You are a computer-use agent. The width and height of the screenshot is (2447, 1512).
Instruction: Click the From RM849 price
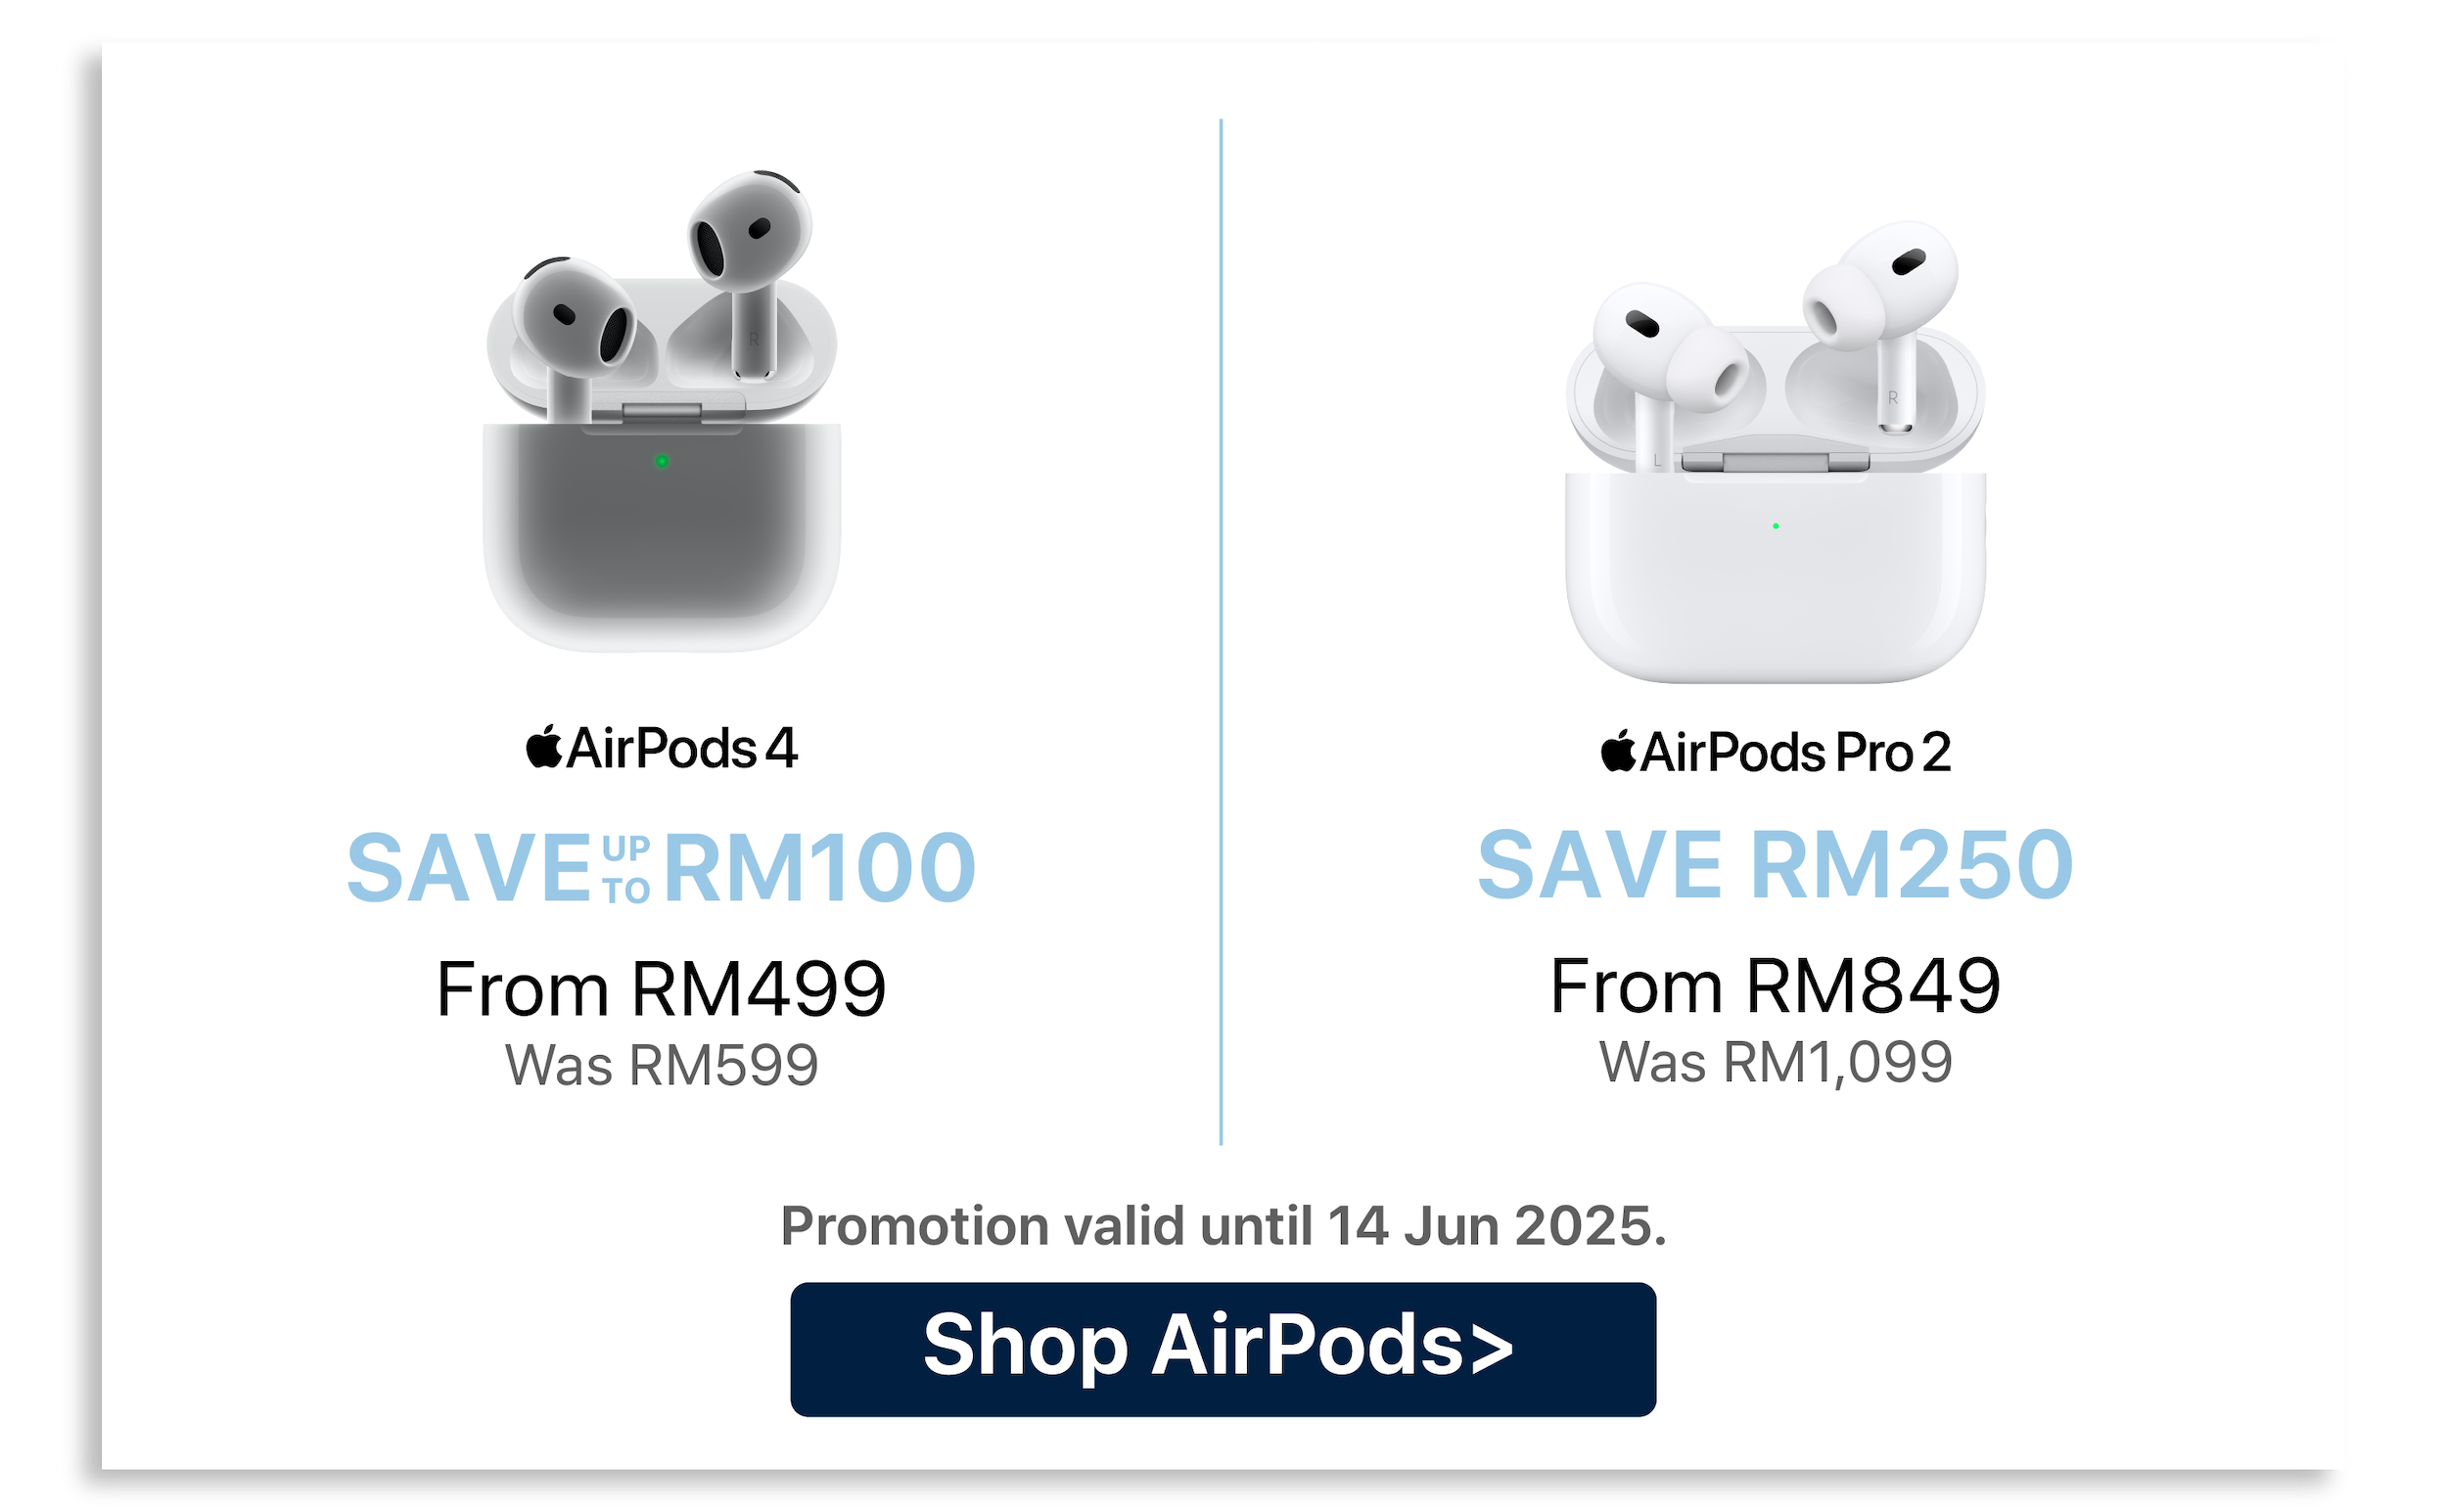tap(1775, 986)
